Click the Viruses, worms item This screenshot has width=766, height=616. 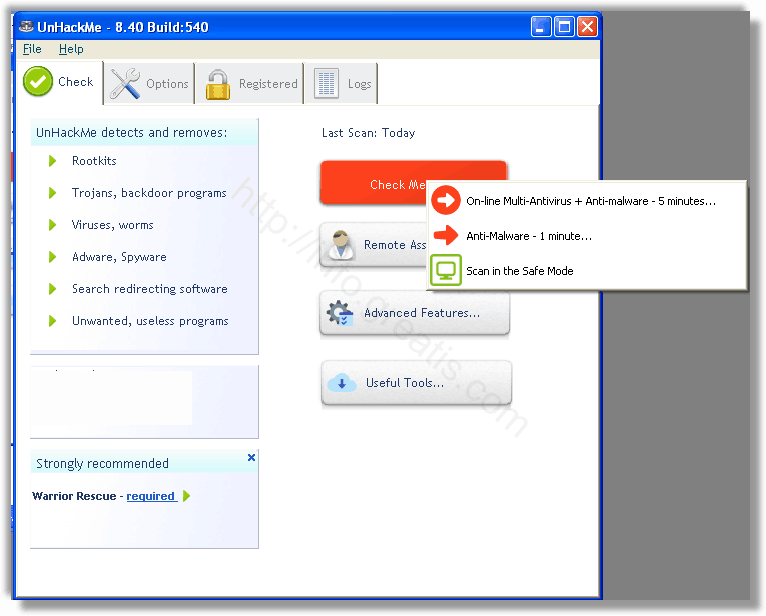pos(112,225)
